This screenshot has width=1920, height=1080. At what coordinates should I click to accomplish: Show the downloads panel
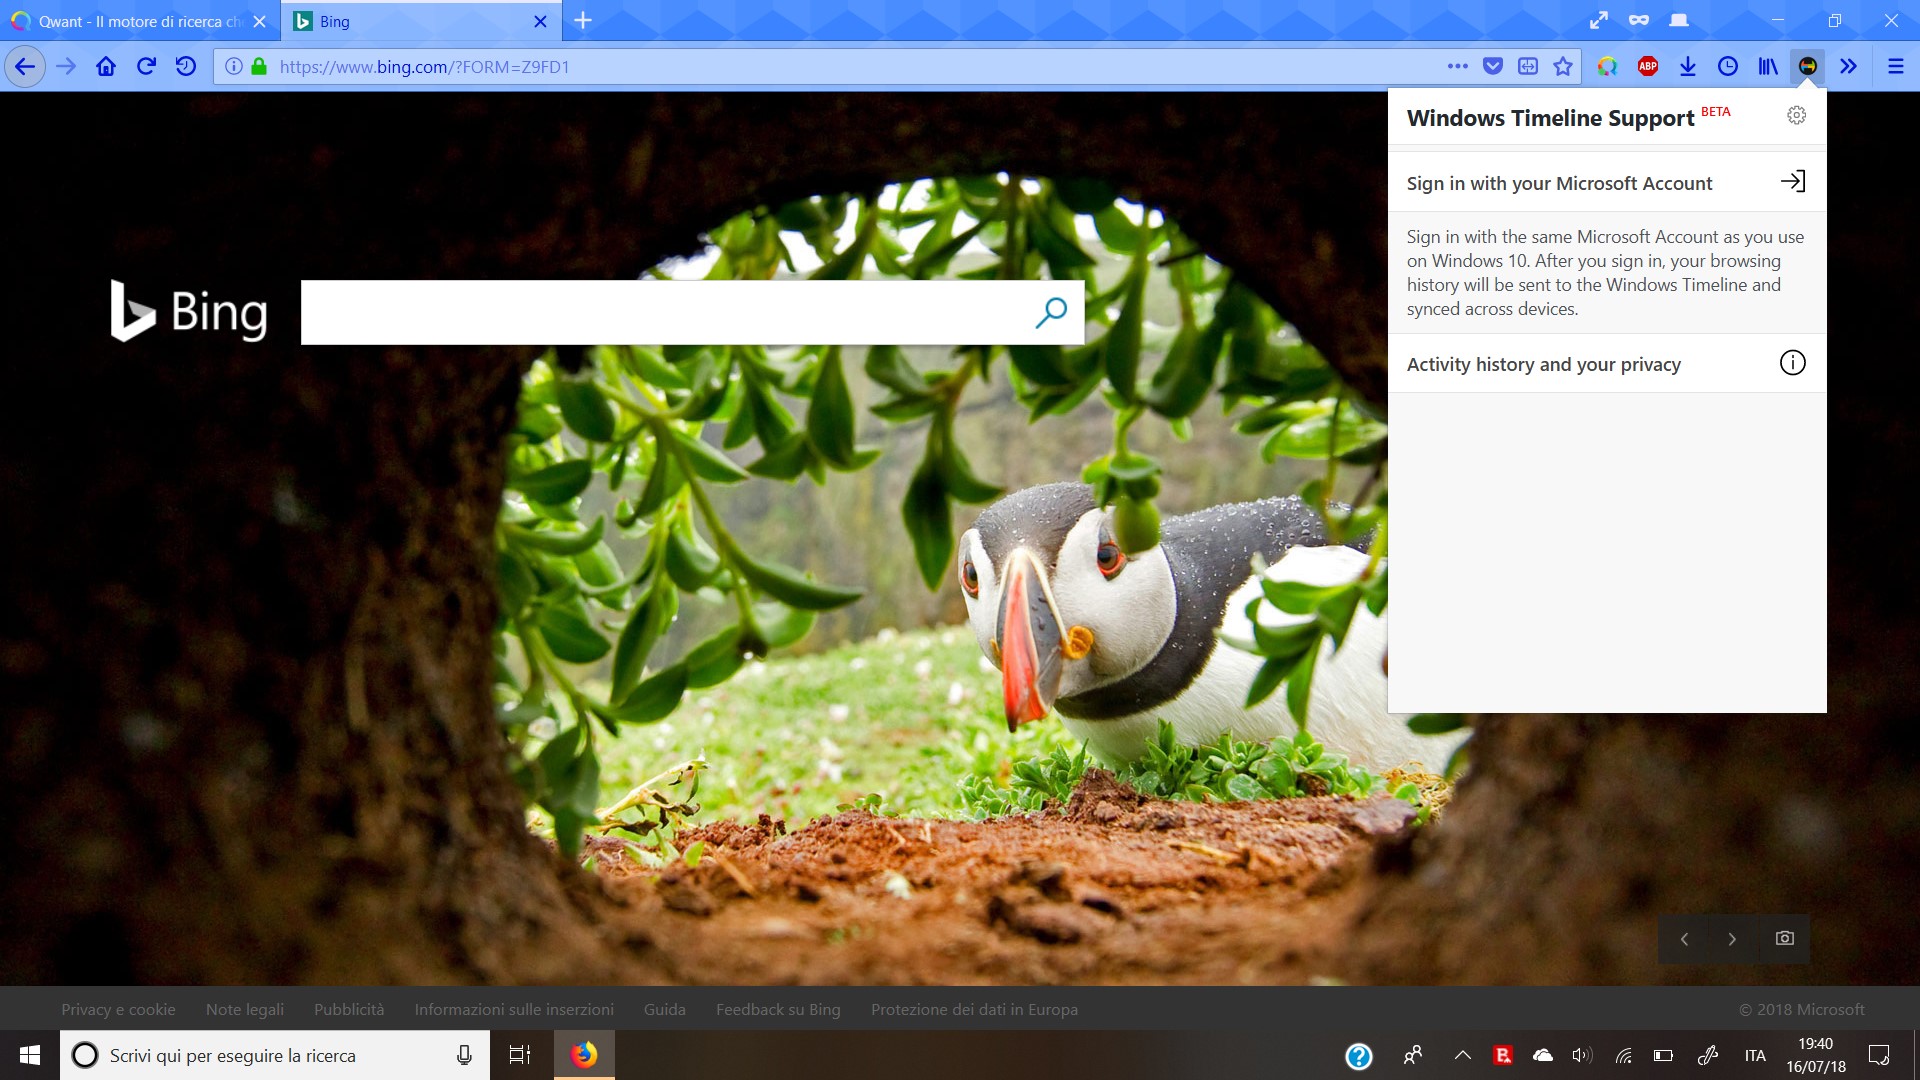point(1688,67)
